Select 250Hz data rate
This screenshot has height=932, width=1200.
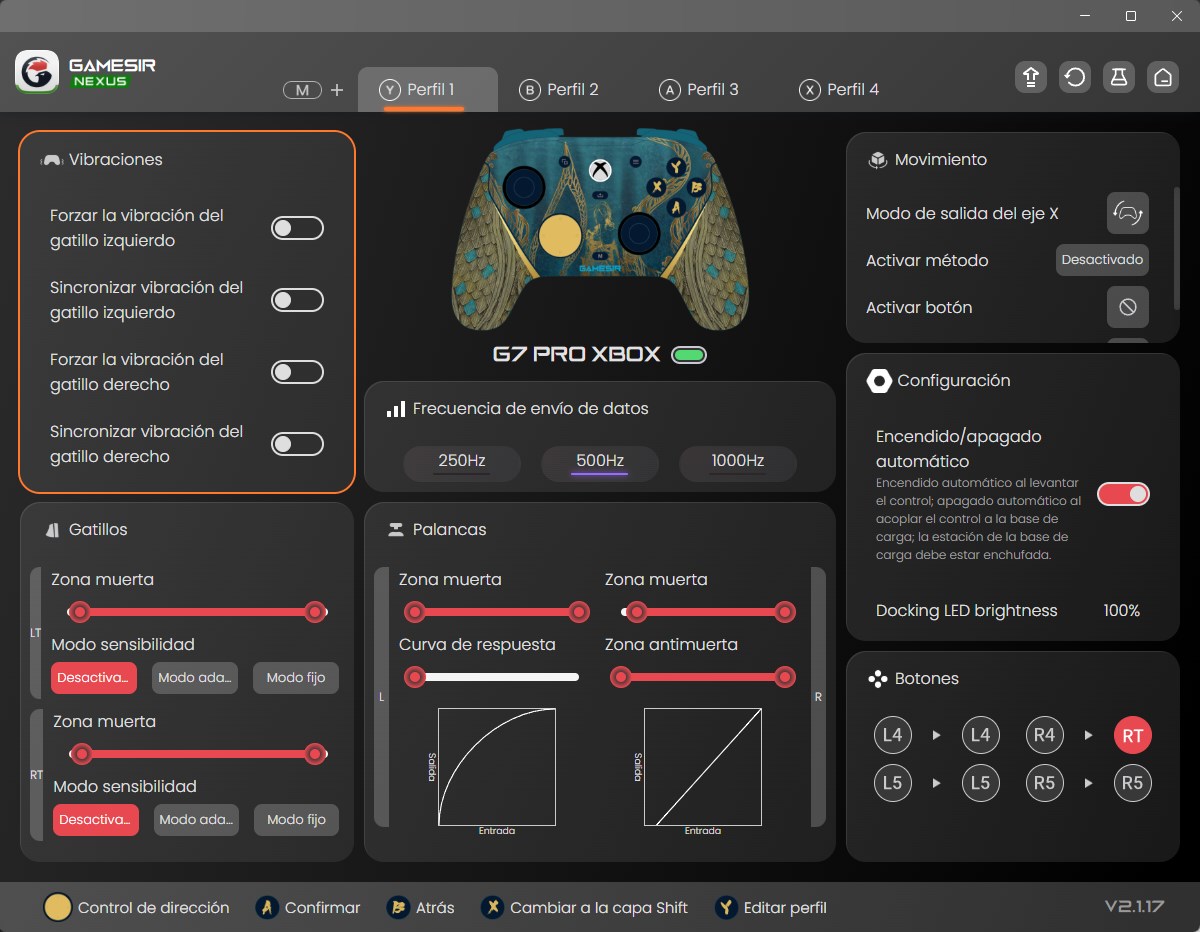[x=462, y=462]
